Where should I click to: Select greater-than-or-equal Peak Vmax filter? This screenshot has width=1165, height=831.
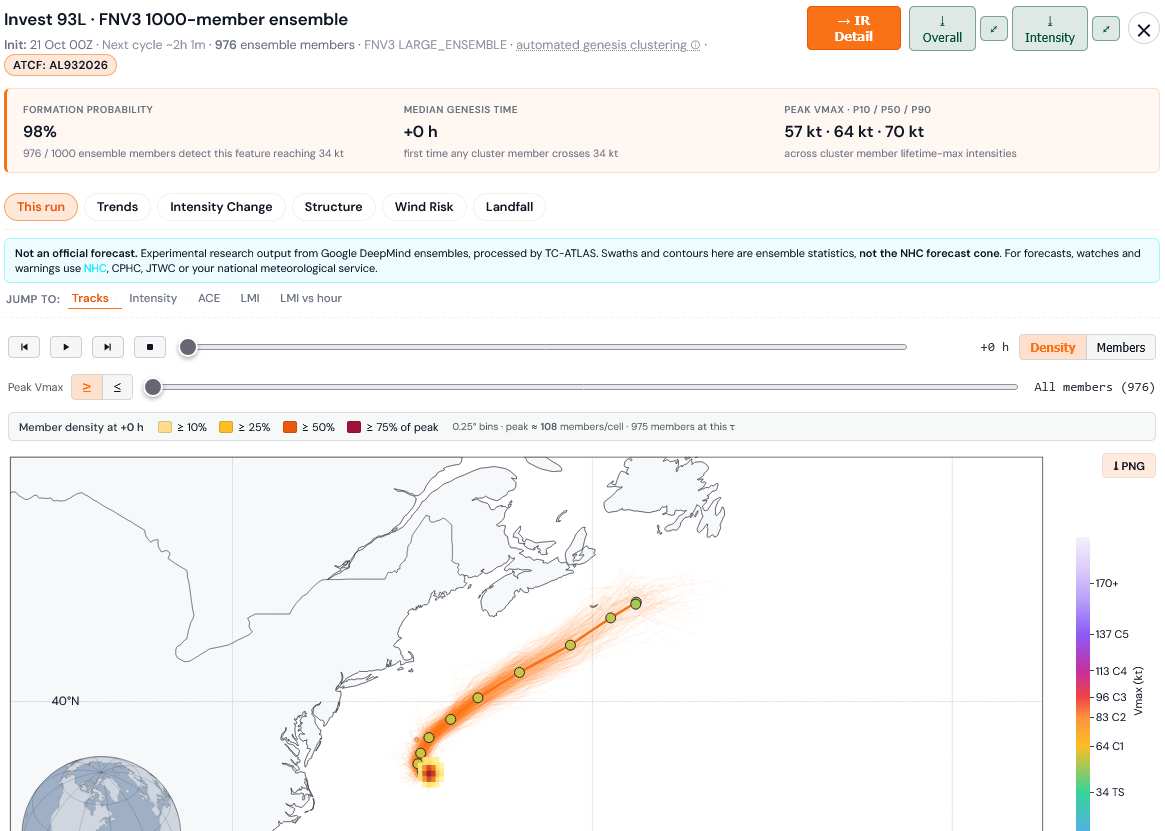pyautogui.click(x=87, y=387)
